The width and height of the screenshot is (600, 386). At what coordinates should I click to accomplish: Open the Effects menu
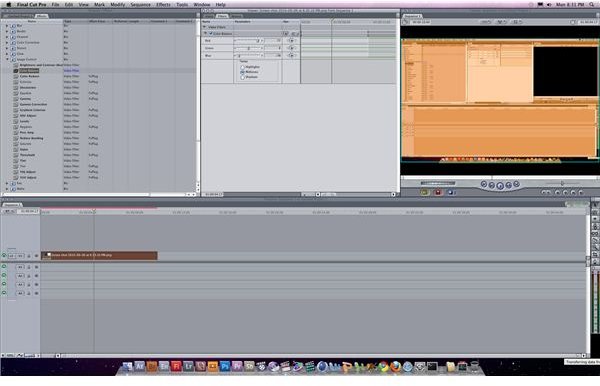click(163, 5)
